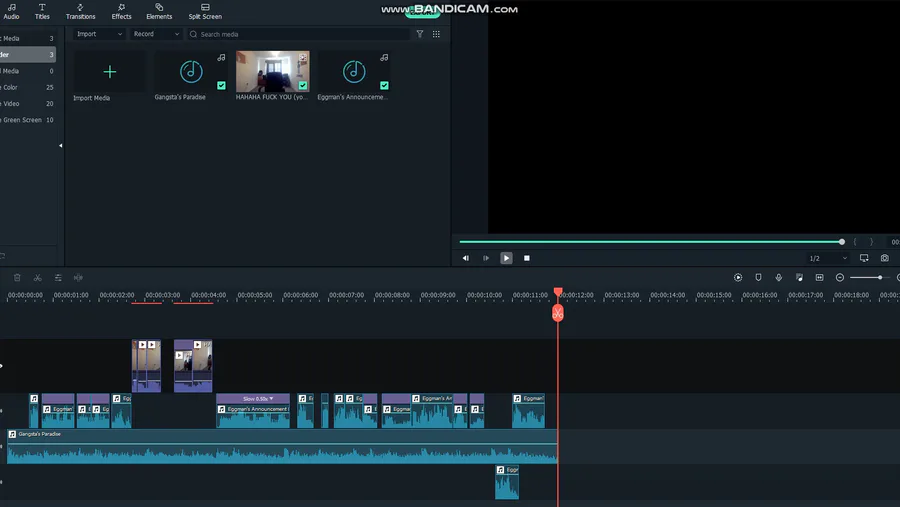Click the timeline adjust sliders icon

pos(58,278)
